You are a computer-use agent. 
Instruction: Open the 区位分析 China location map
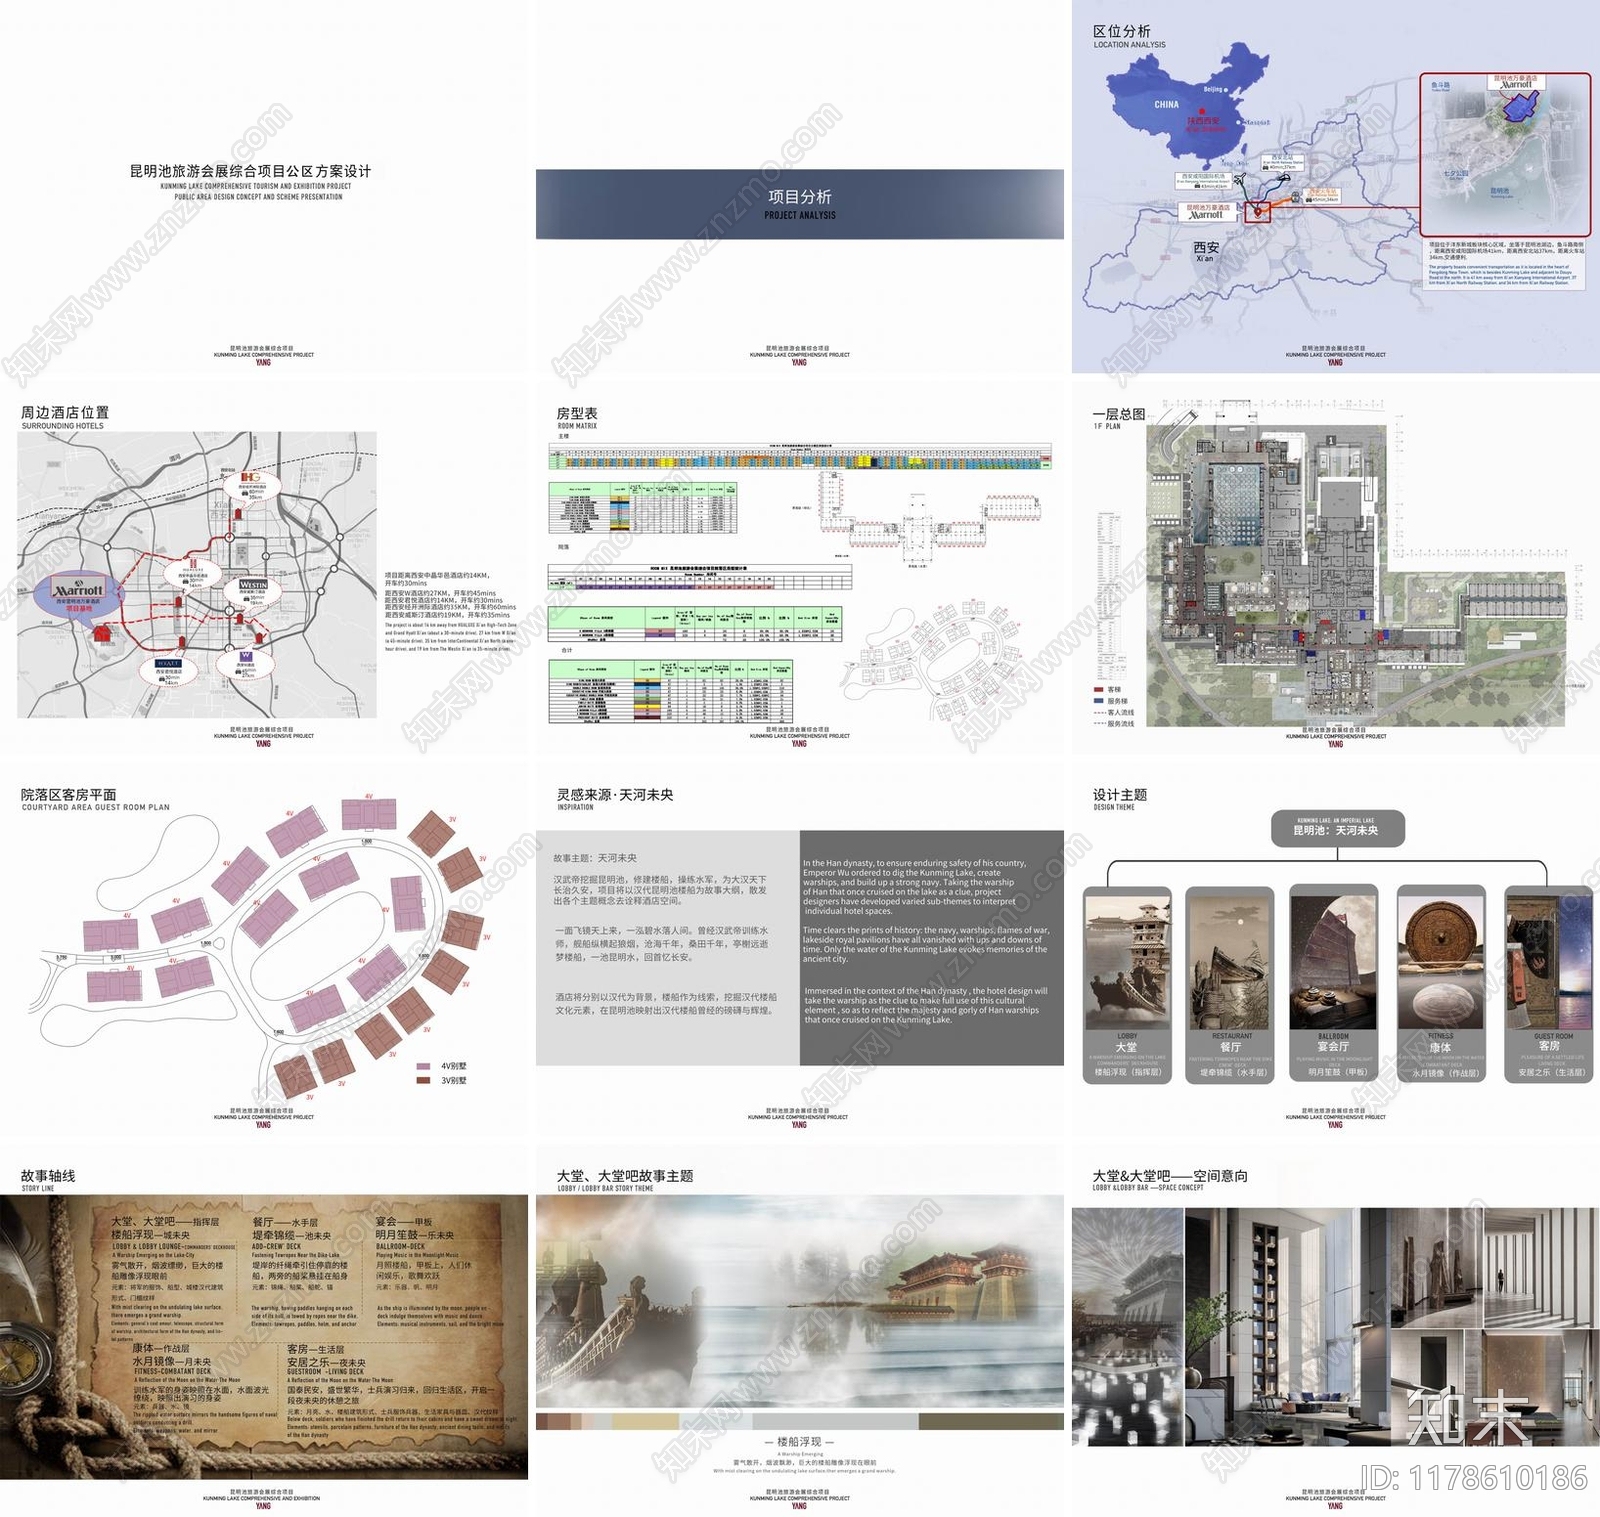click(1189, 108)
